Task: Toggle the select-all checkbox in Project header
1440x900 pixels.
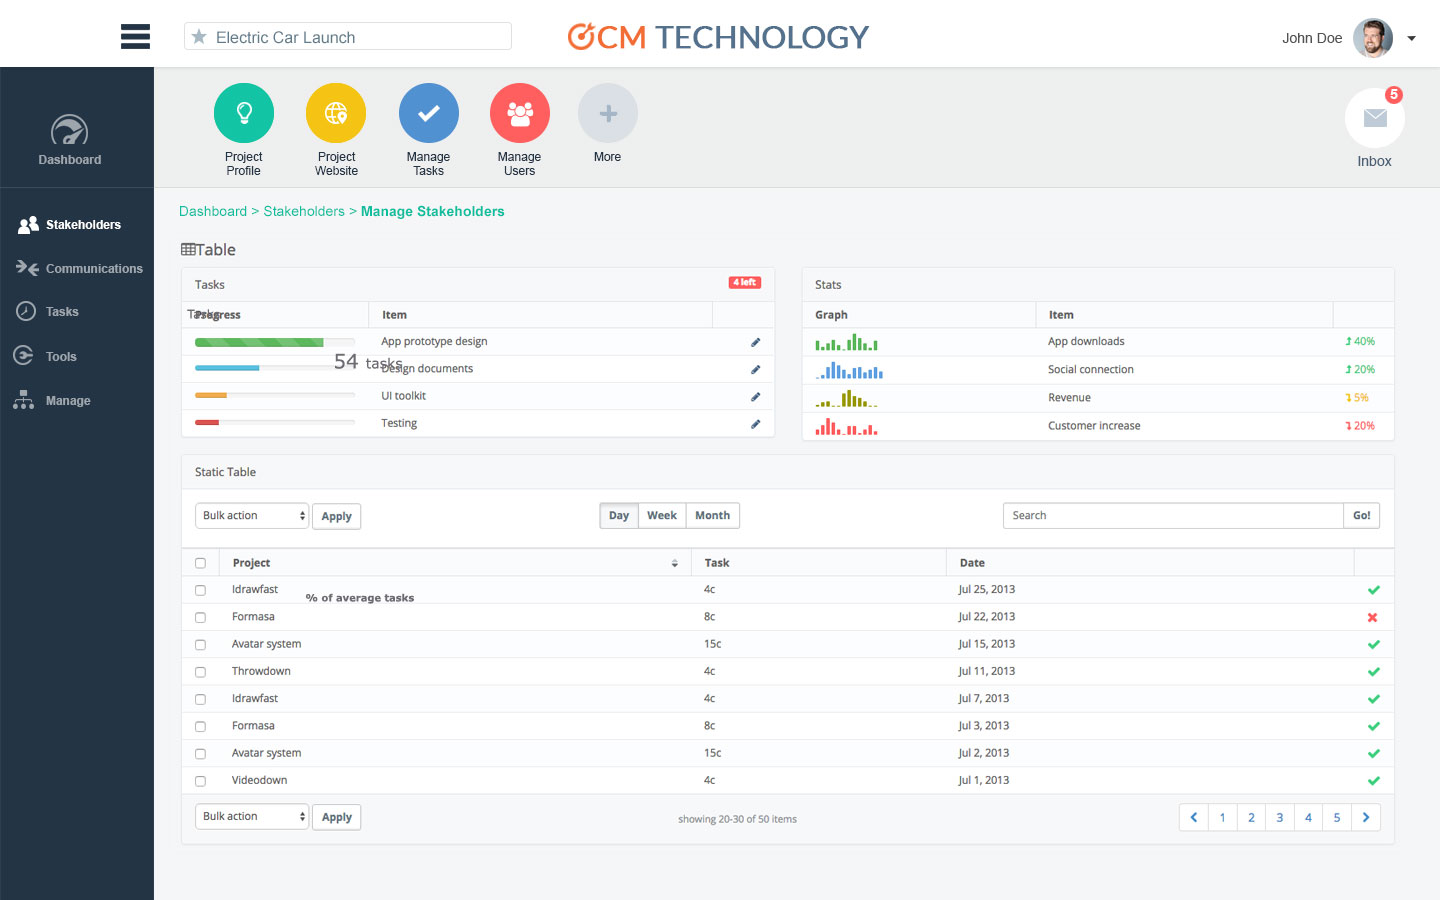Action: [200, 563]
